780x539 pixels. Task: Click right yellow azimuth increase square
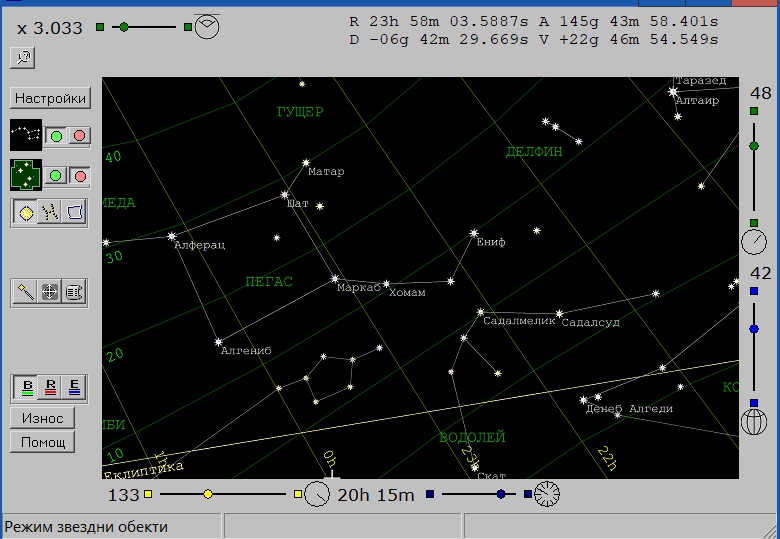point(297,494)
